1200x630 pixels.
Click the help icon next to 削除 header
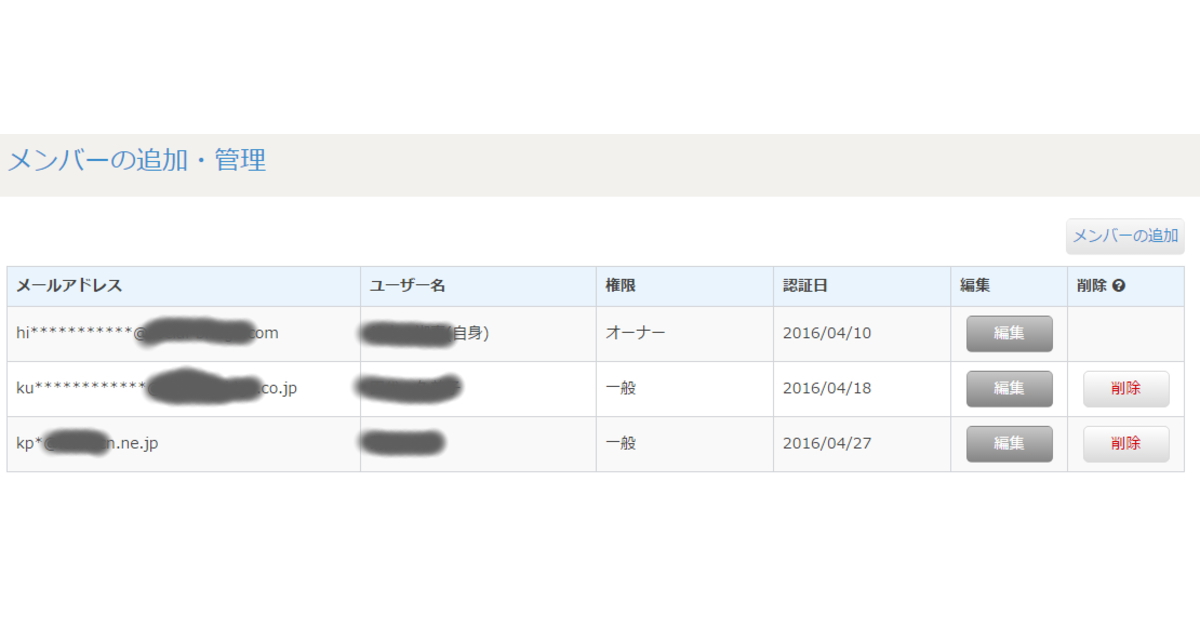pos(1119,286)
